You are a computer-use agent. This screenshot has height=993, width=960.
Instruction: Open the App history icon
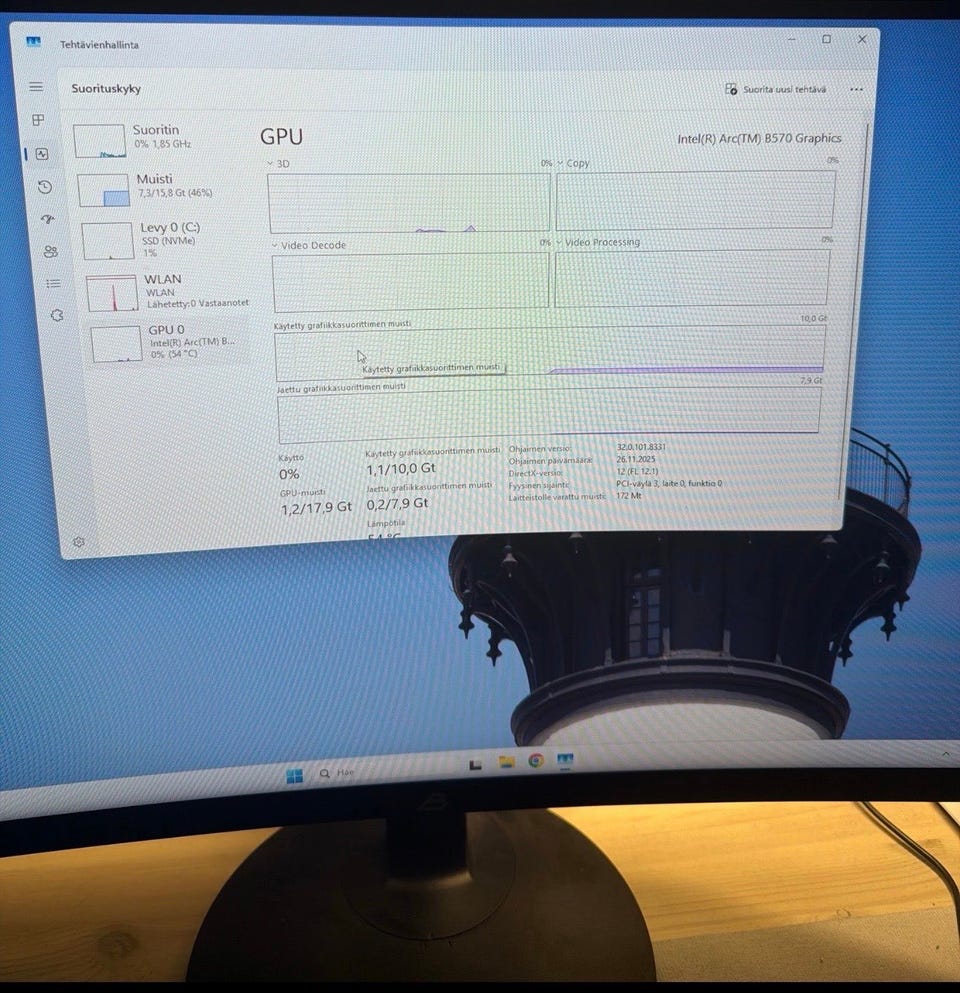[44, 187]
